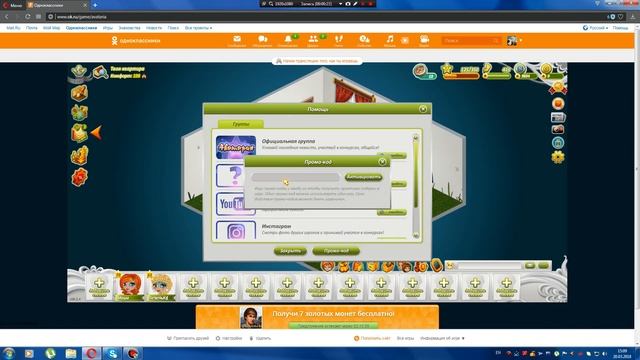
Task: Open the game settings gear icon at right
Action: (x=558, y=157)
